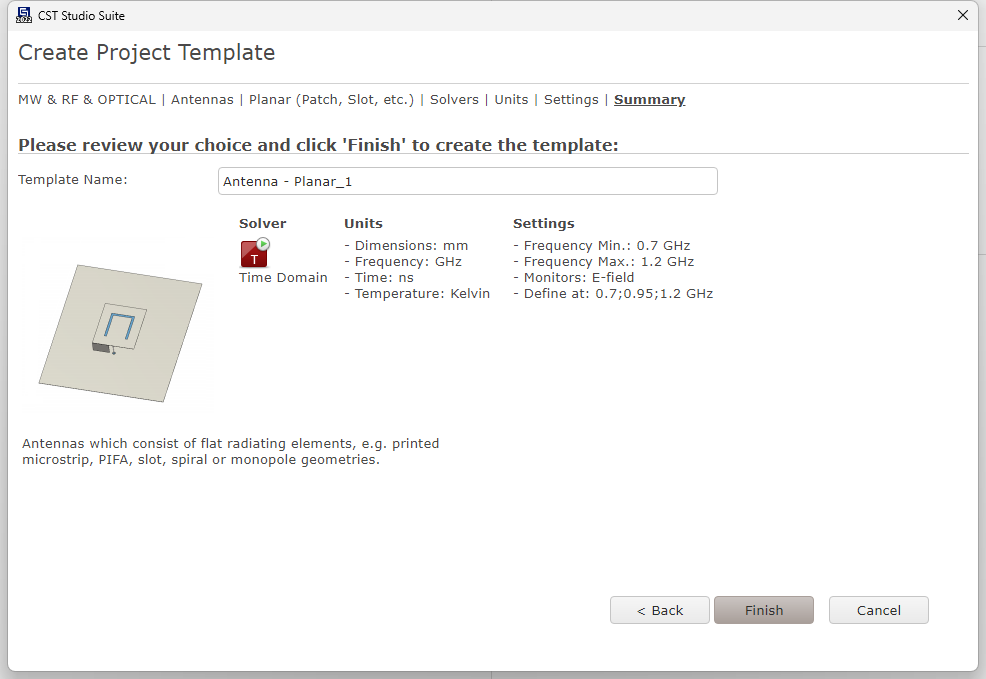Navigate to the Settings step
The image size is (986, 679).
coord(571,99)
